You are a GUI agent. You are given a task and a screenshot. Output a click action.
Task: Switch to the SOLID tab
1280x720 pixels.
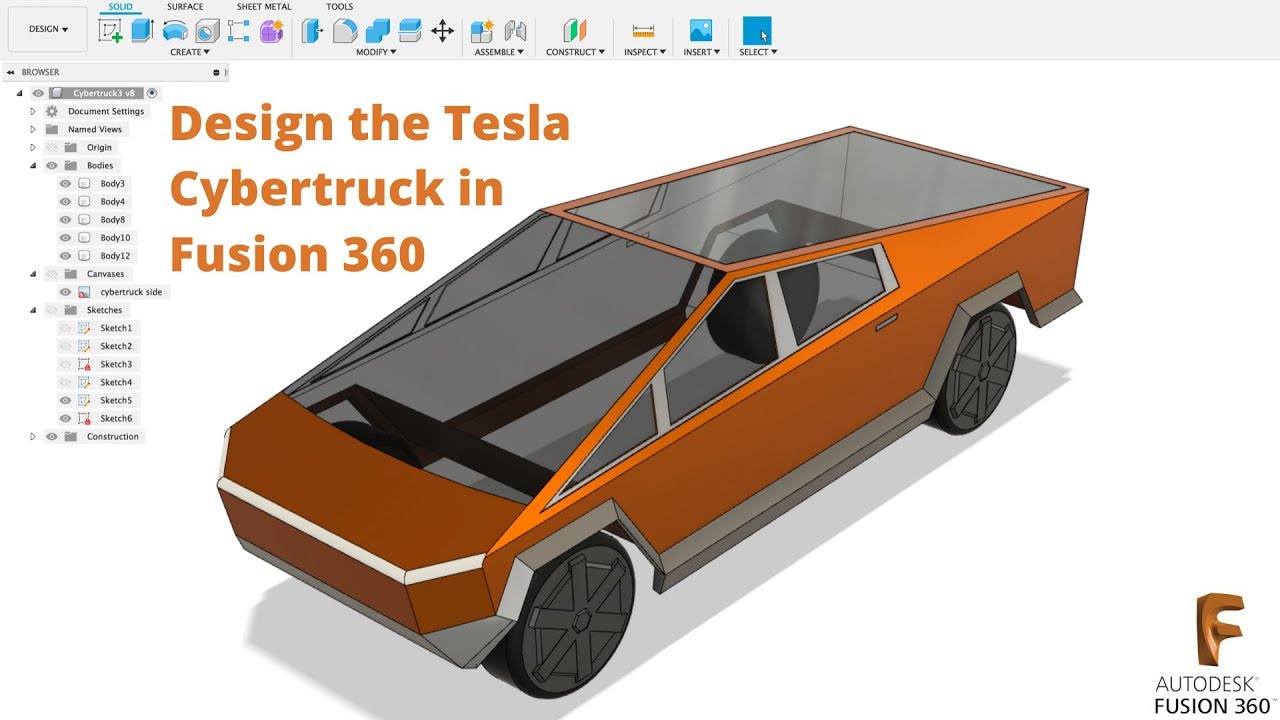(x=120, y=7)
